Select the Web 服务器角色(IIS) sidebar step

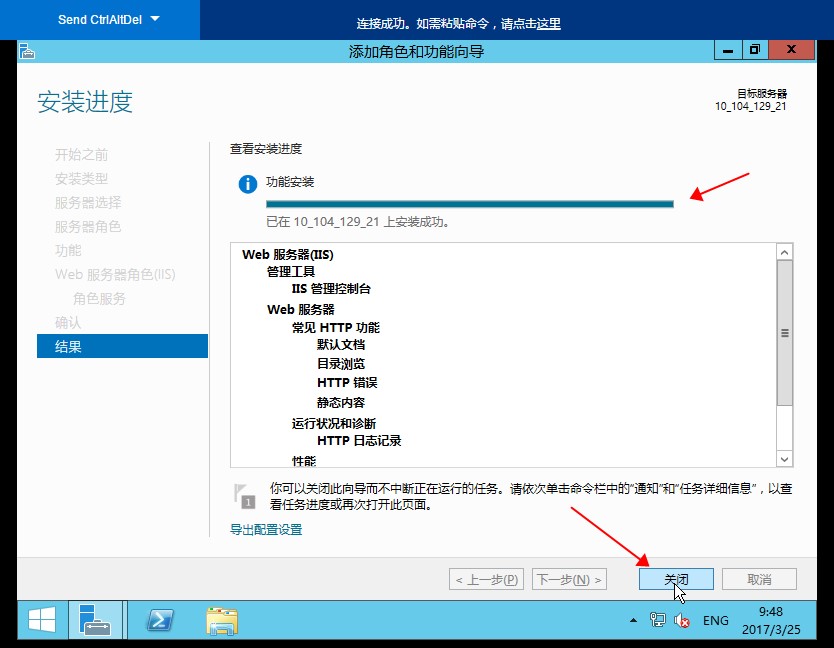click(115, 275)
